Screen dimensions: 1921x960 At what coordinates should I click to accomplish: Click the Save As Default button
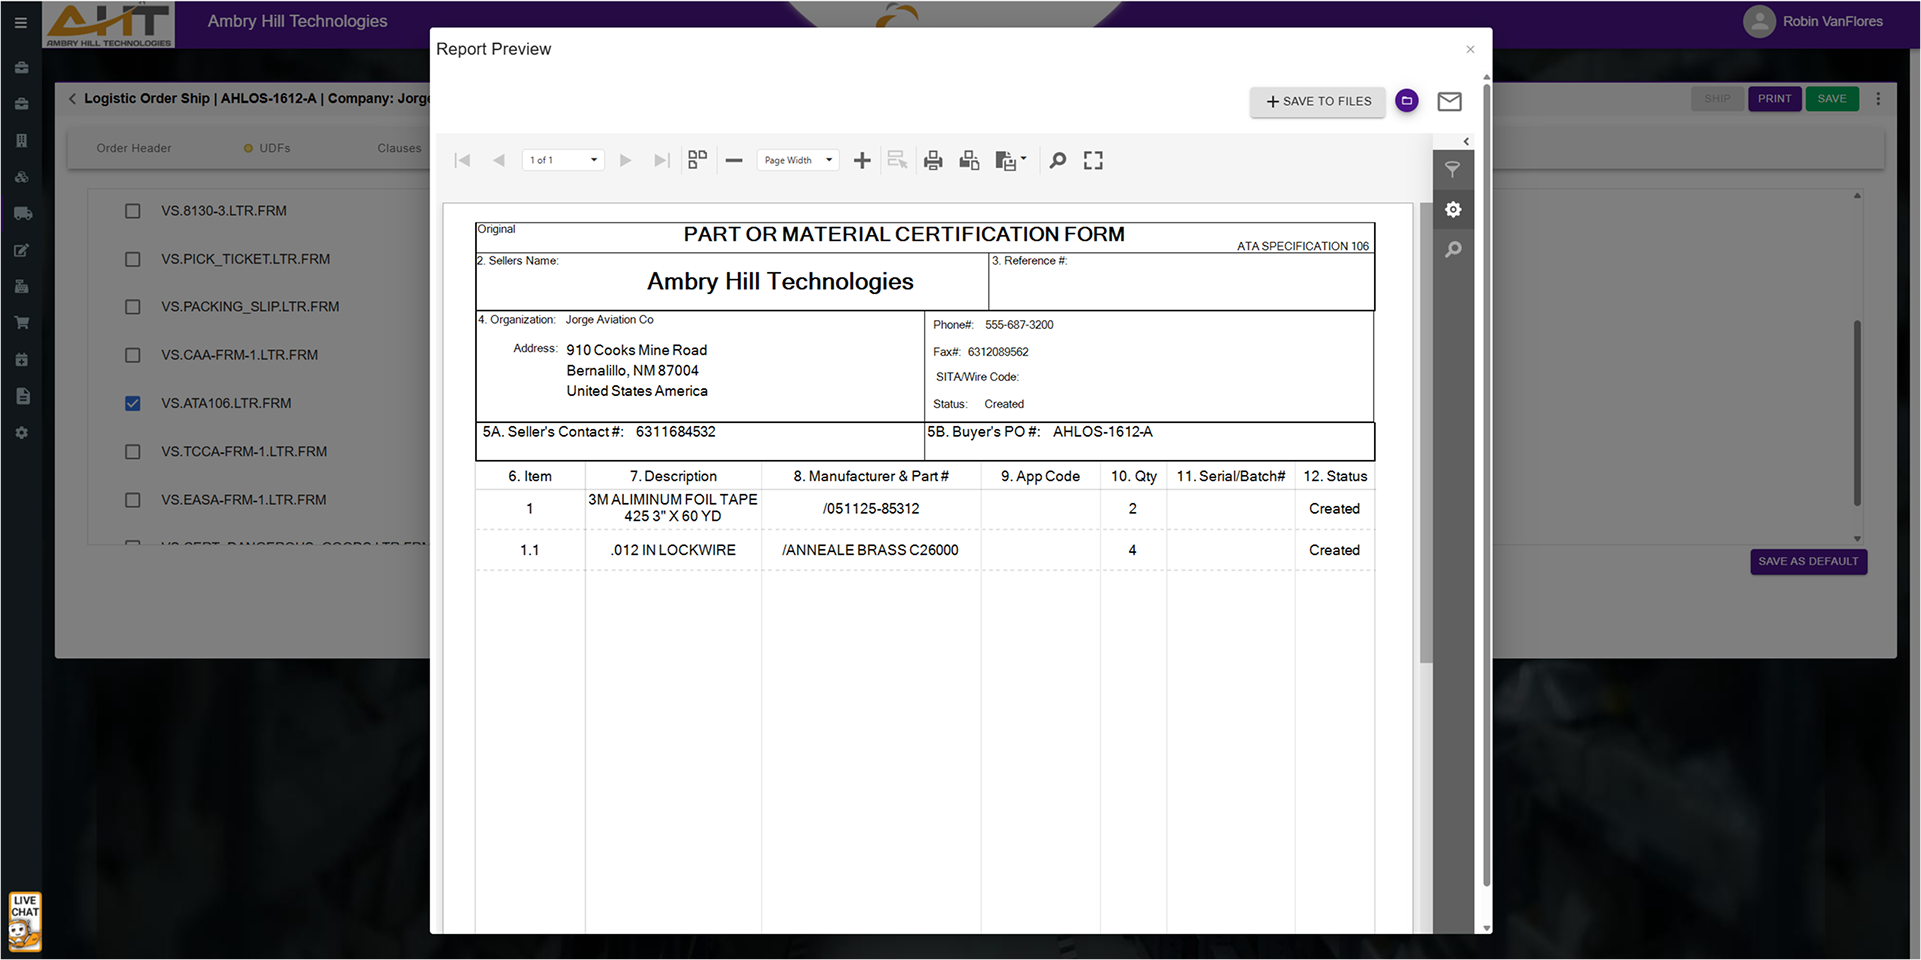tap(1807, 561)
